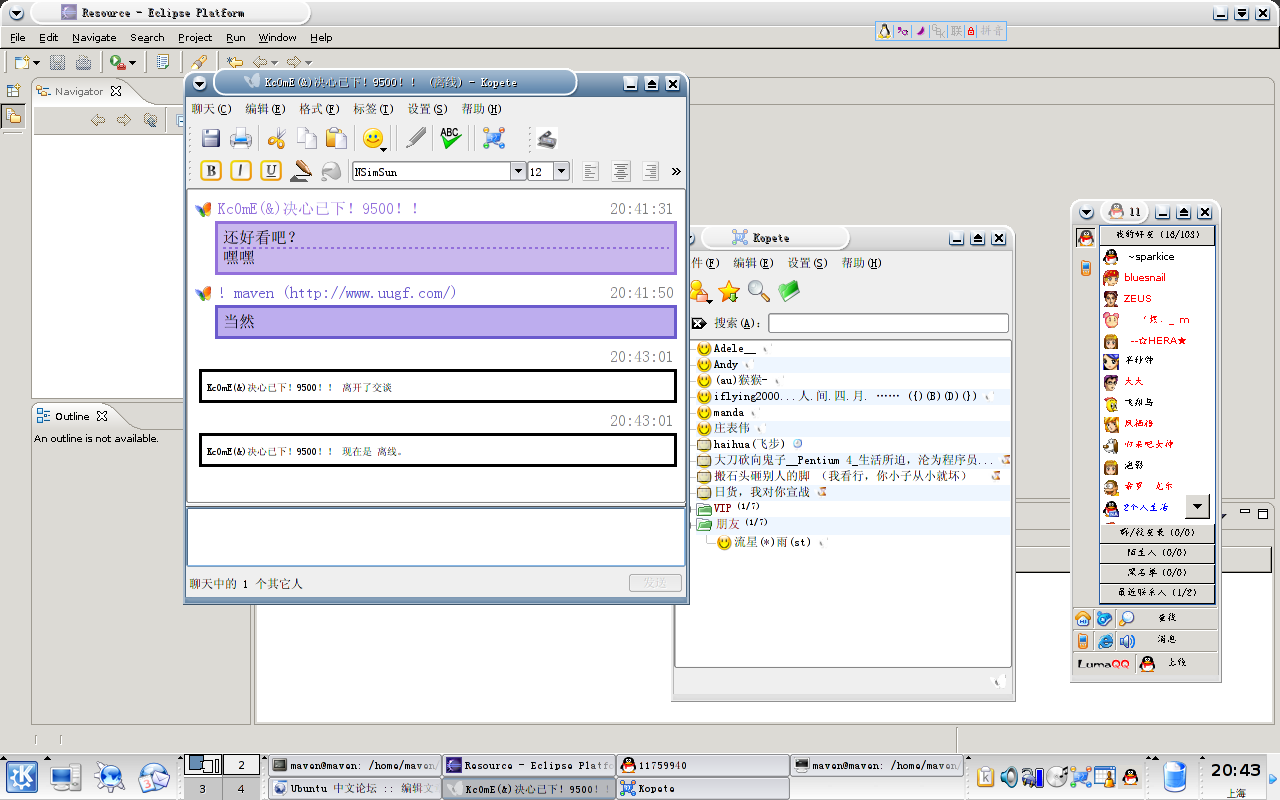
Task: Select ZEUS in LumaQQ friend list
Action: pyautogui.click(x=1137, y=298)
